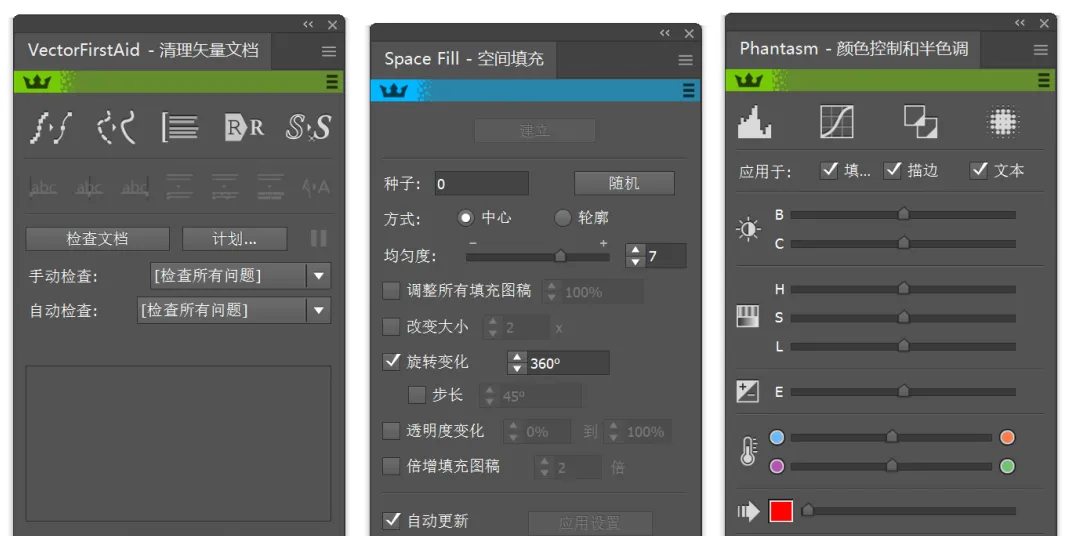
Task: Select the 中心 radio option
Action: click(x=466, y=218)
